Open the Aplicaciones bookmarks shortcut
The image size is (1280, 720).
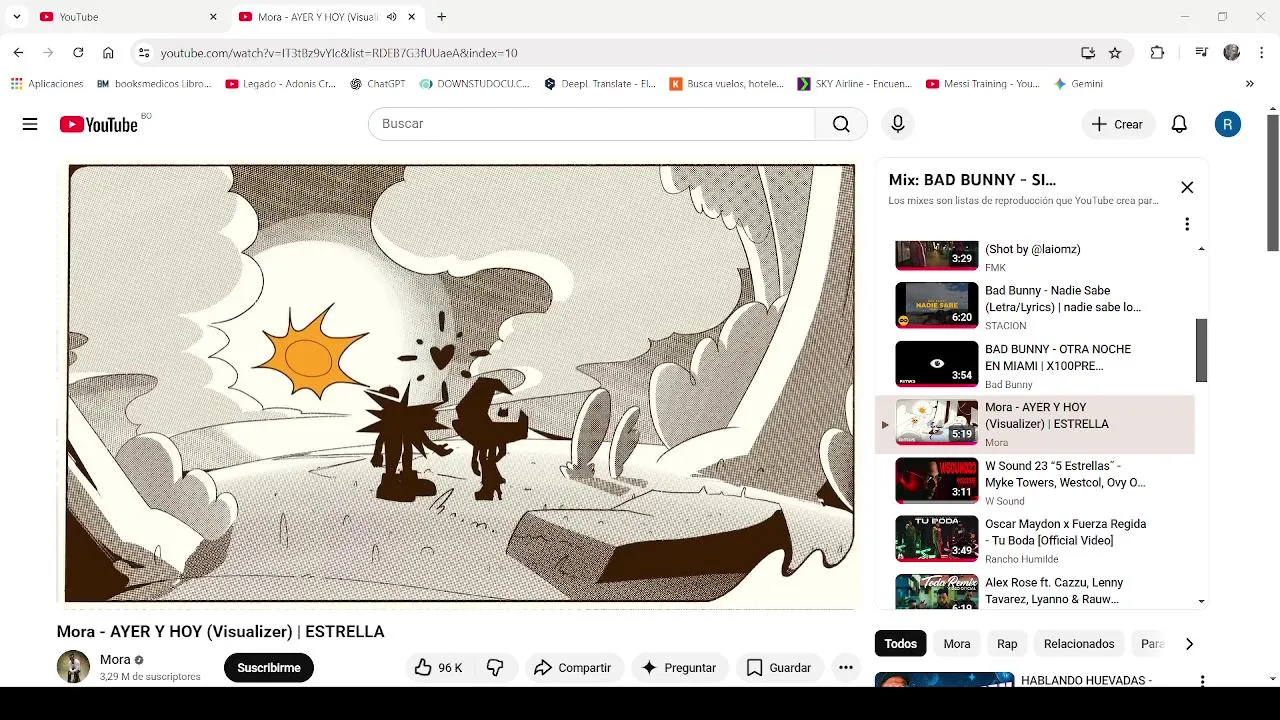pos(47,84)
